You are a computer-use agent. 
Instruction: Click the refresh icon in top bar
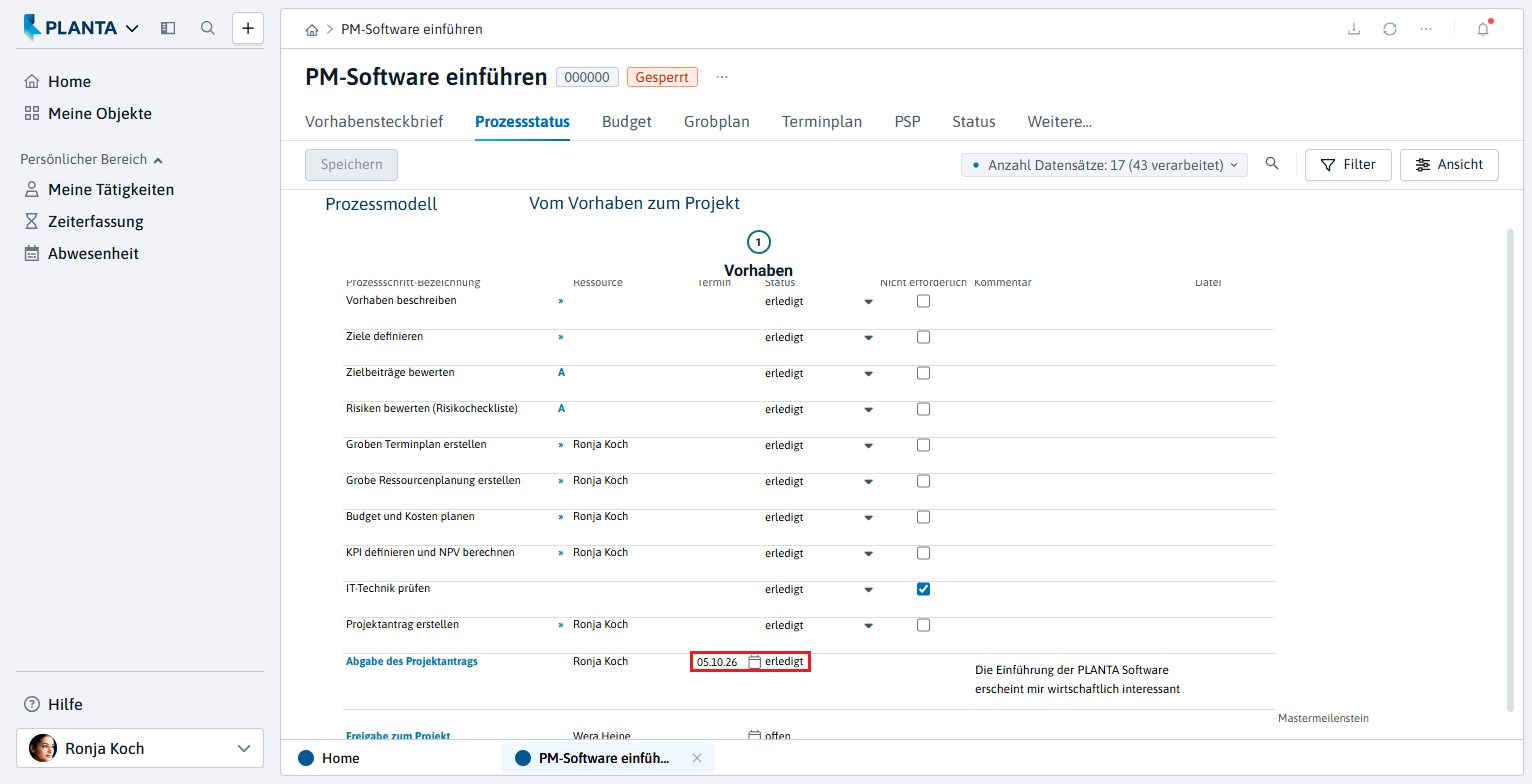click(x=1390, y=29)
